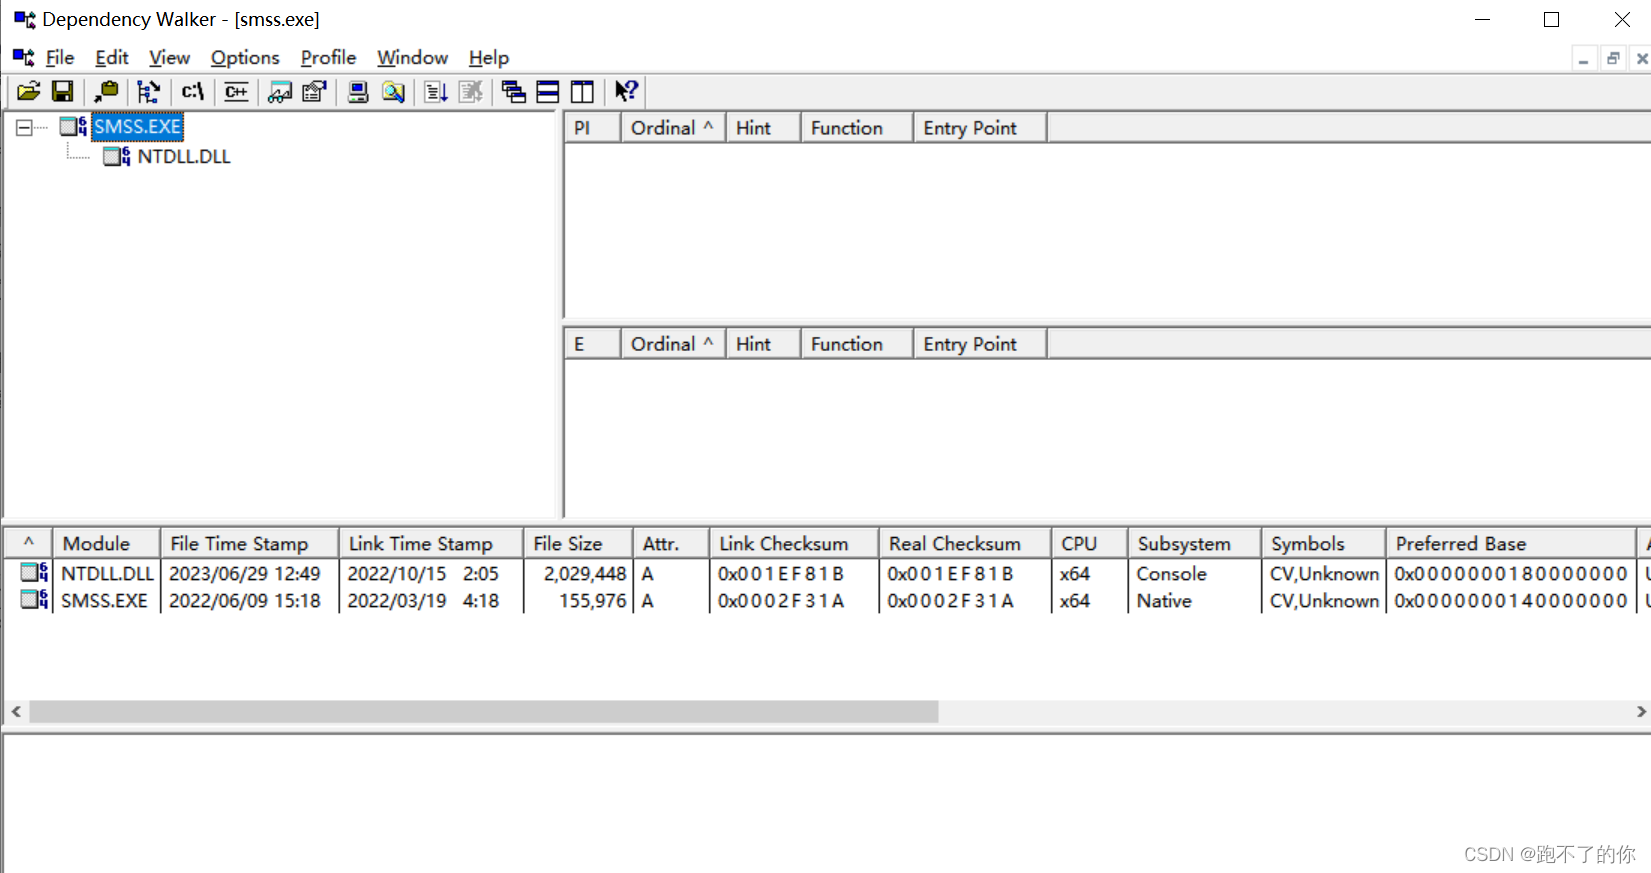This screenshot has height=873, width=1651.
Task: Sort module list by Preferred Base
Action: click(1510, 543)
